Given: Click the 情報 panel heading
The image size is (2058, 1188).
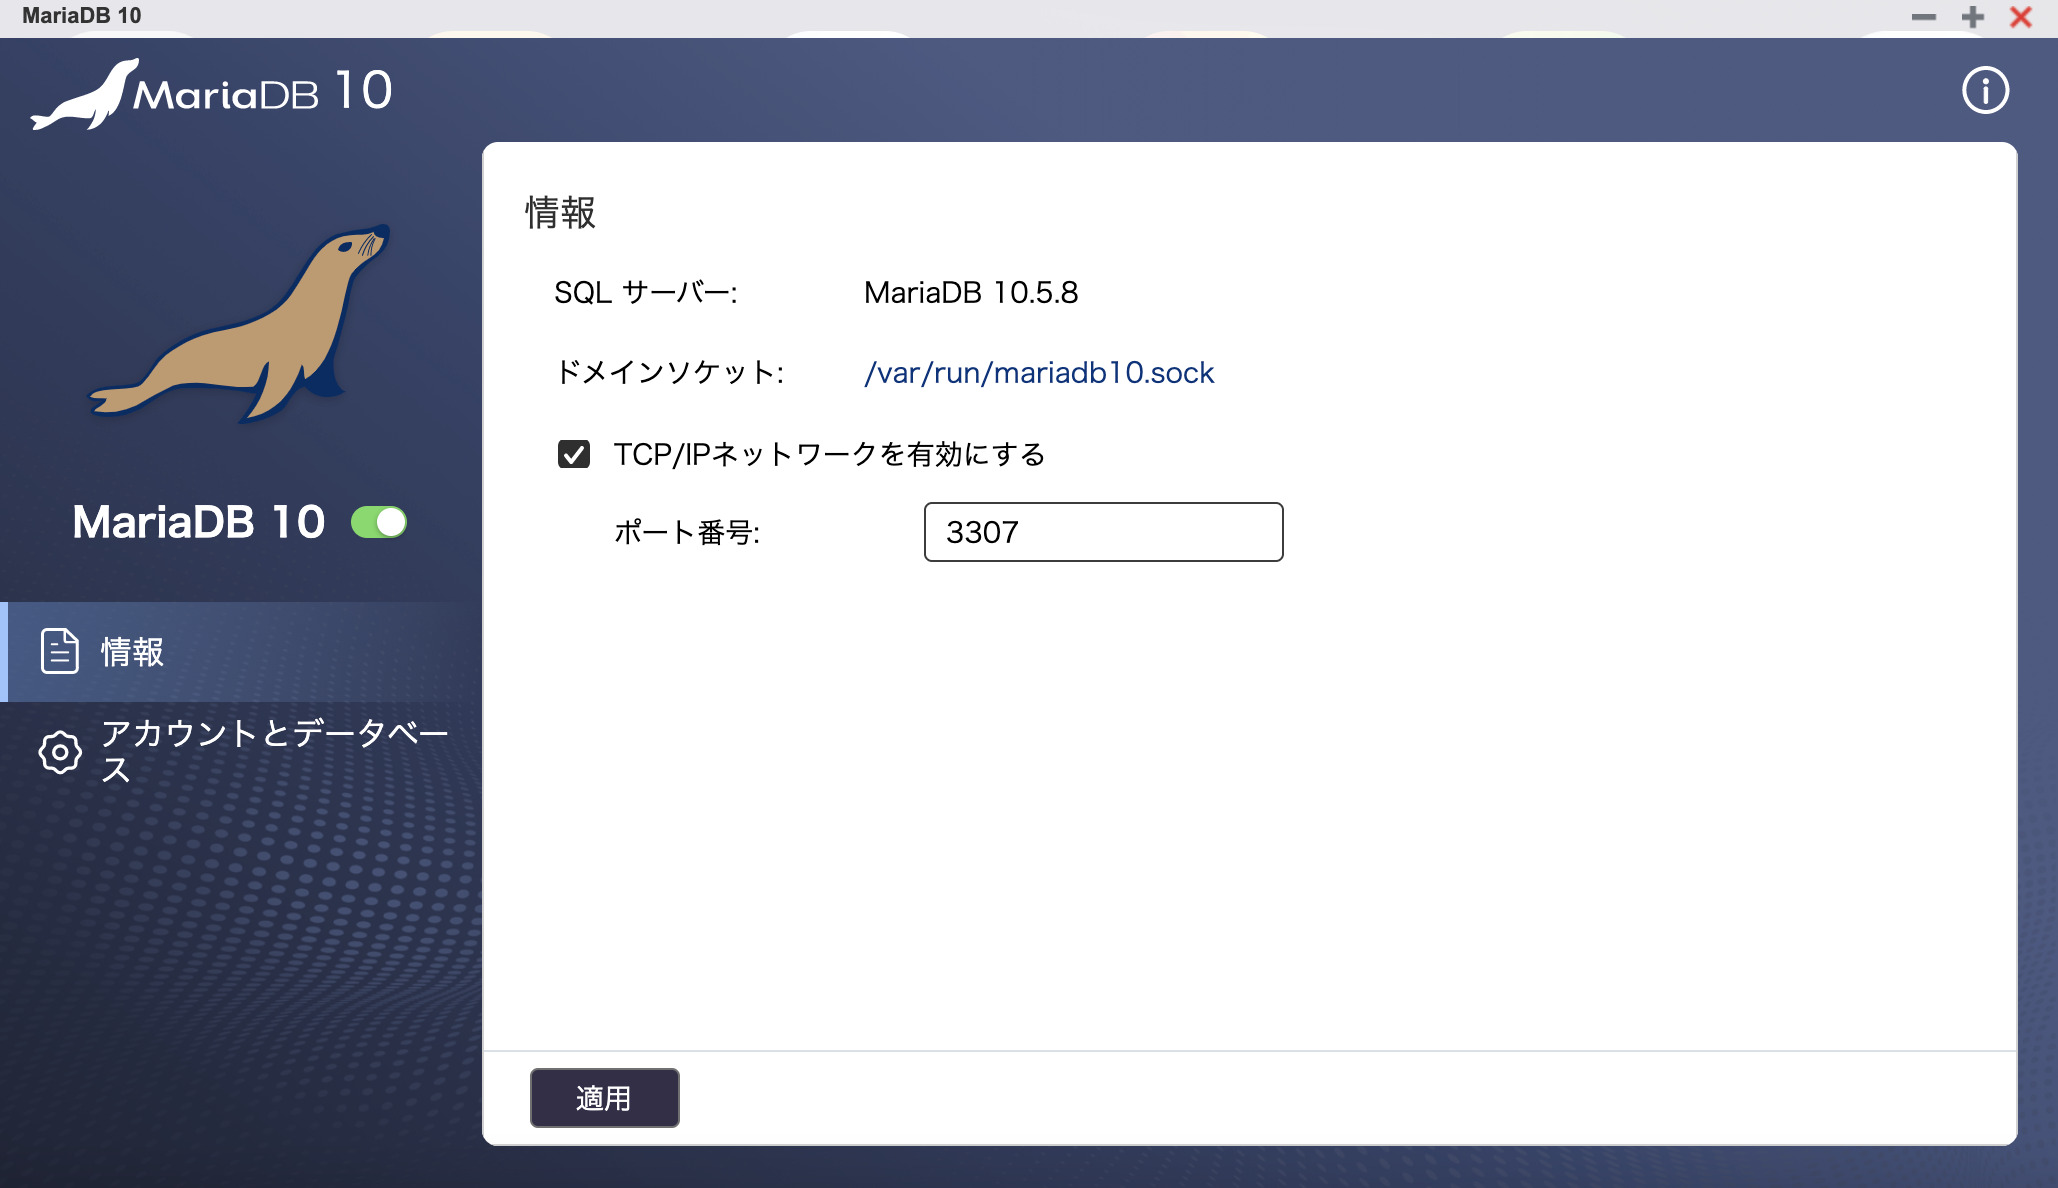Looking at the screenshot, I should (x=561, y=213).
